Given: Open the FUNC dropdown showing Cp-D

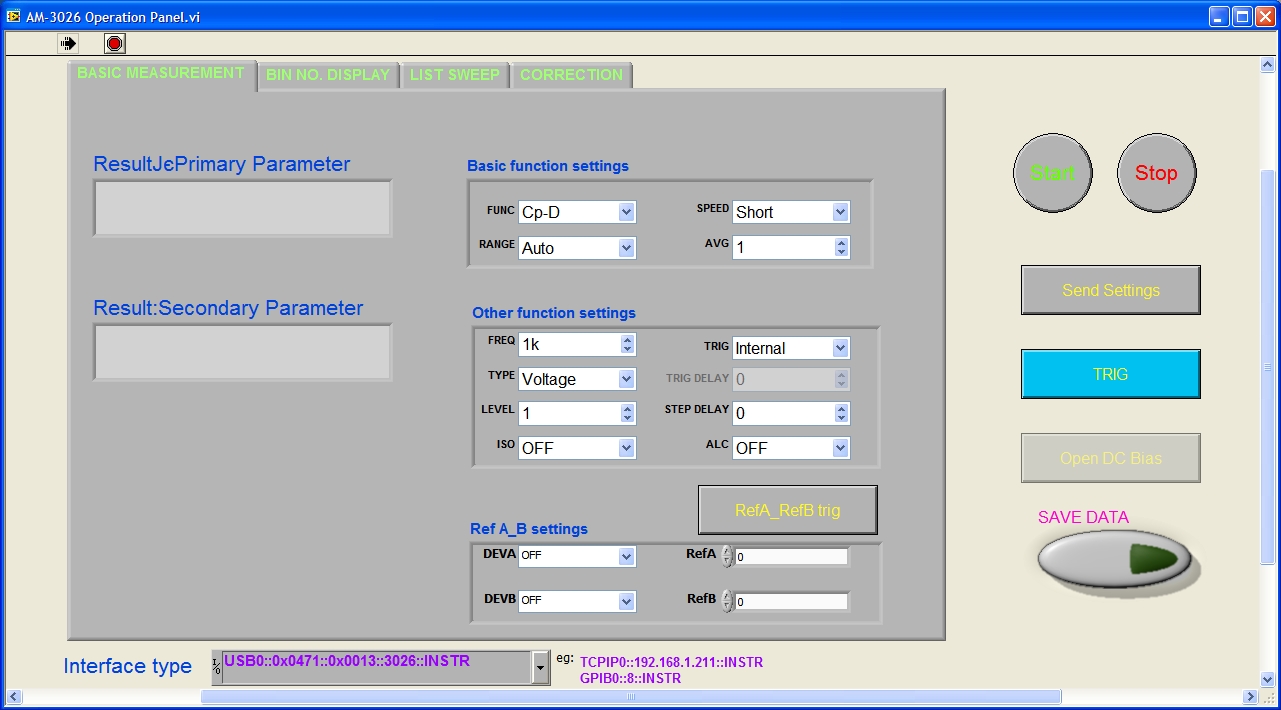Looking at the screenshot, I should 577,212.
